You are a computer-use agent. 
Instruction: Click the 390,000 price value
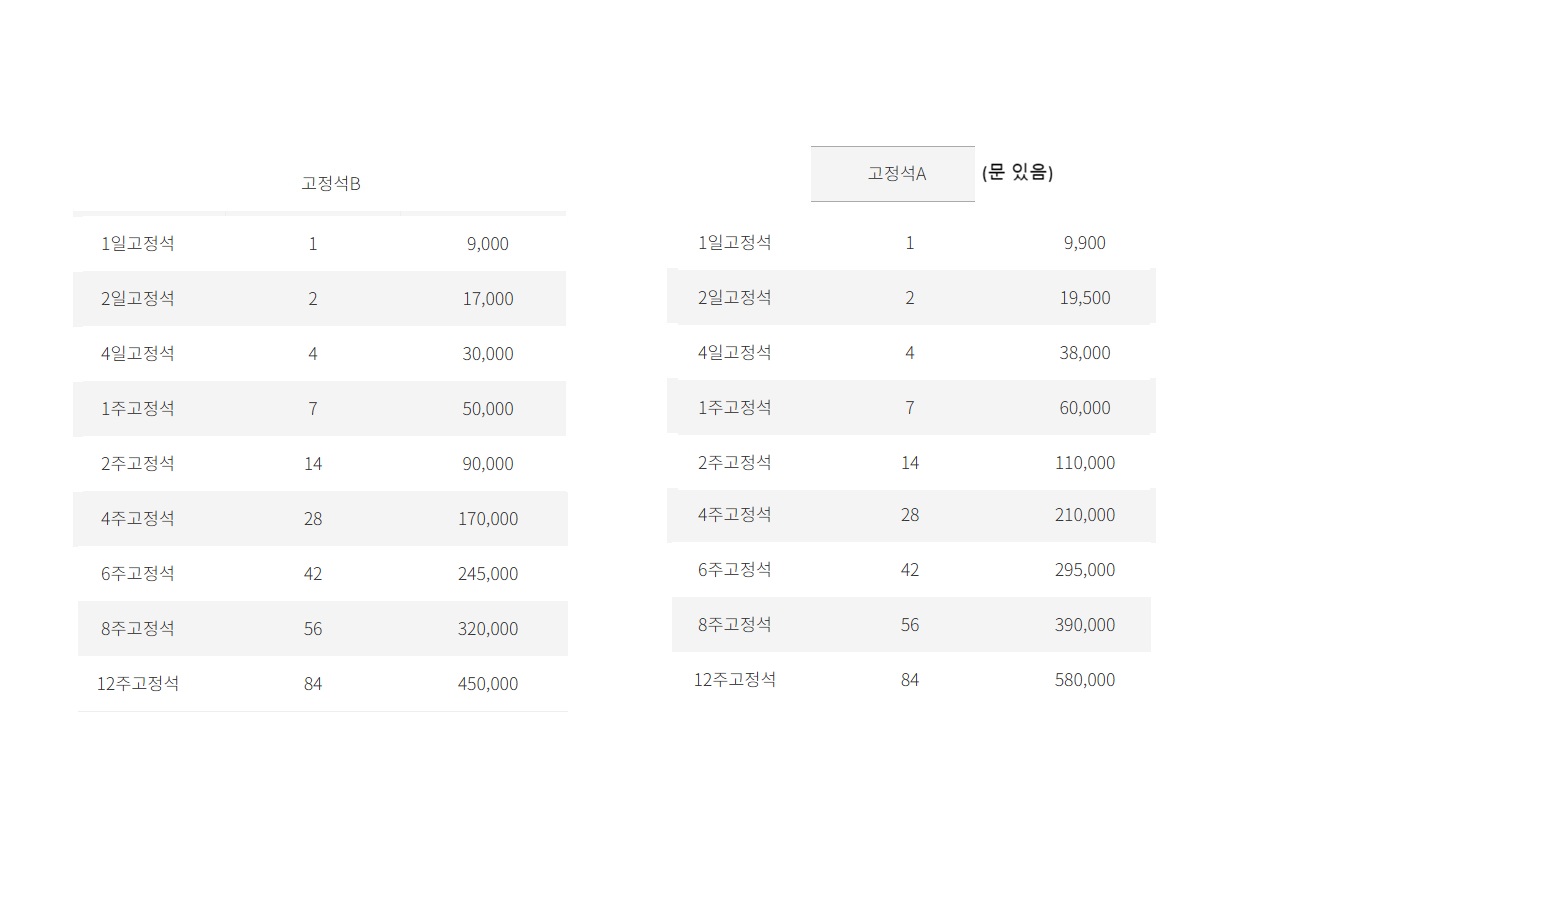tap(1085, 625)
